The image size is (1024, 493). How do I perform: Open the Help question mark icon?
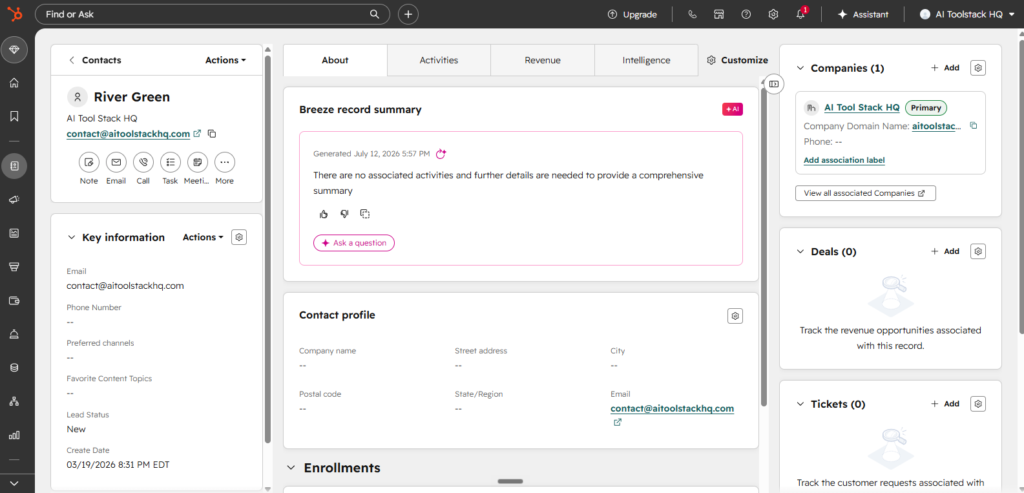[746, 14]
